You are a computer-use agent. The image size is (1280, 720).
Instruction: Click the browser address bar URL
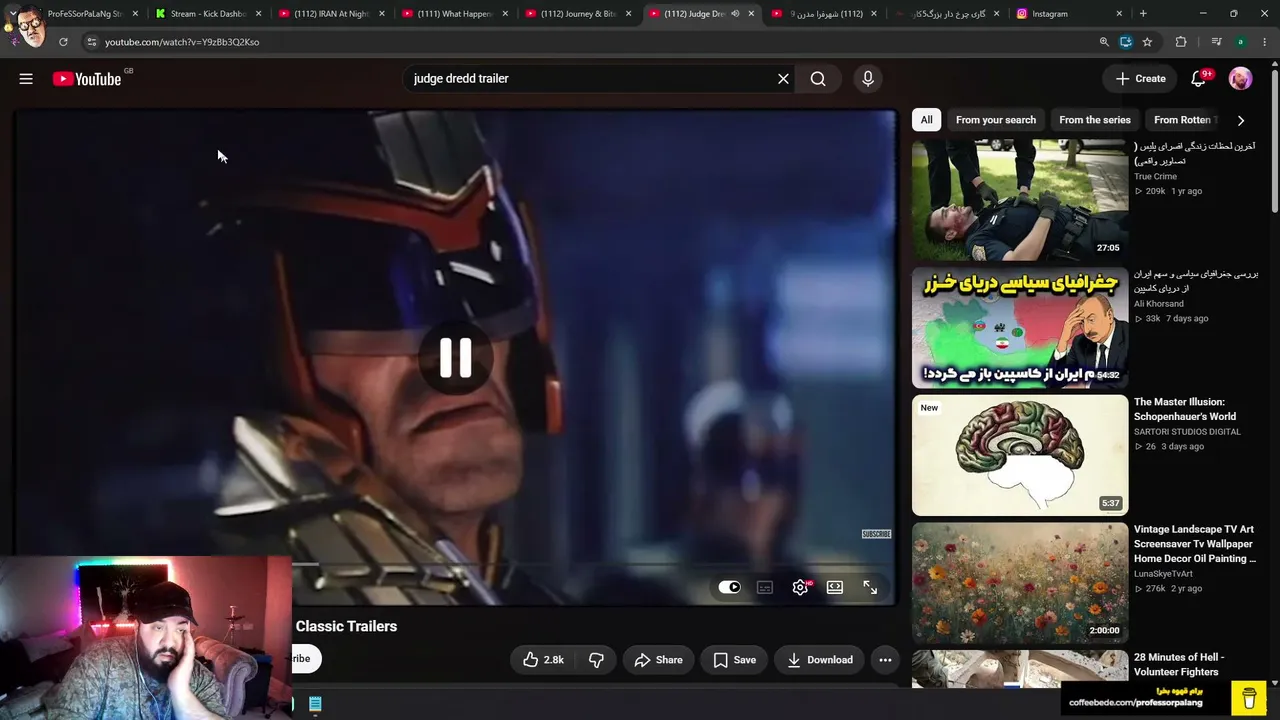coord(182,42)
